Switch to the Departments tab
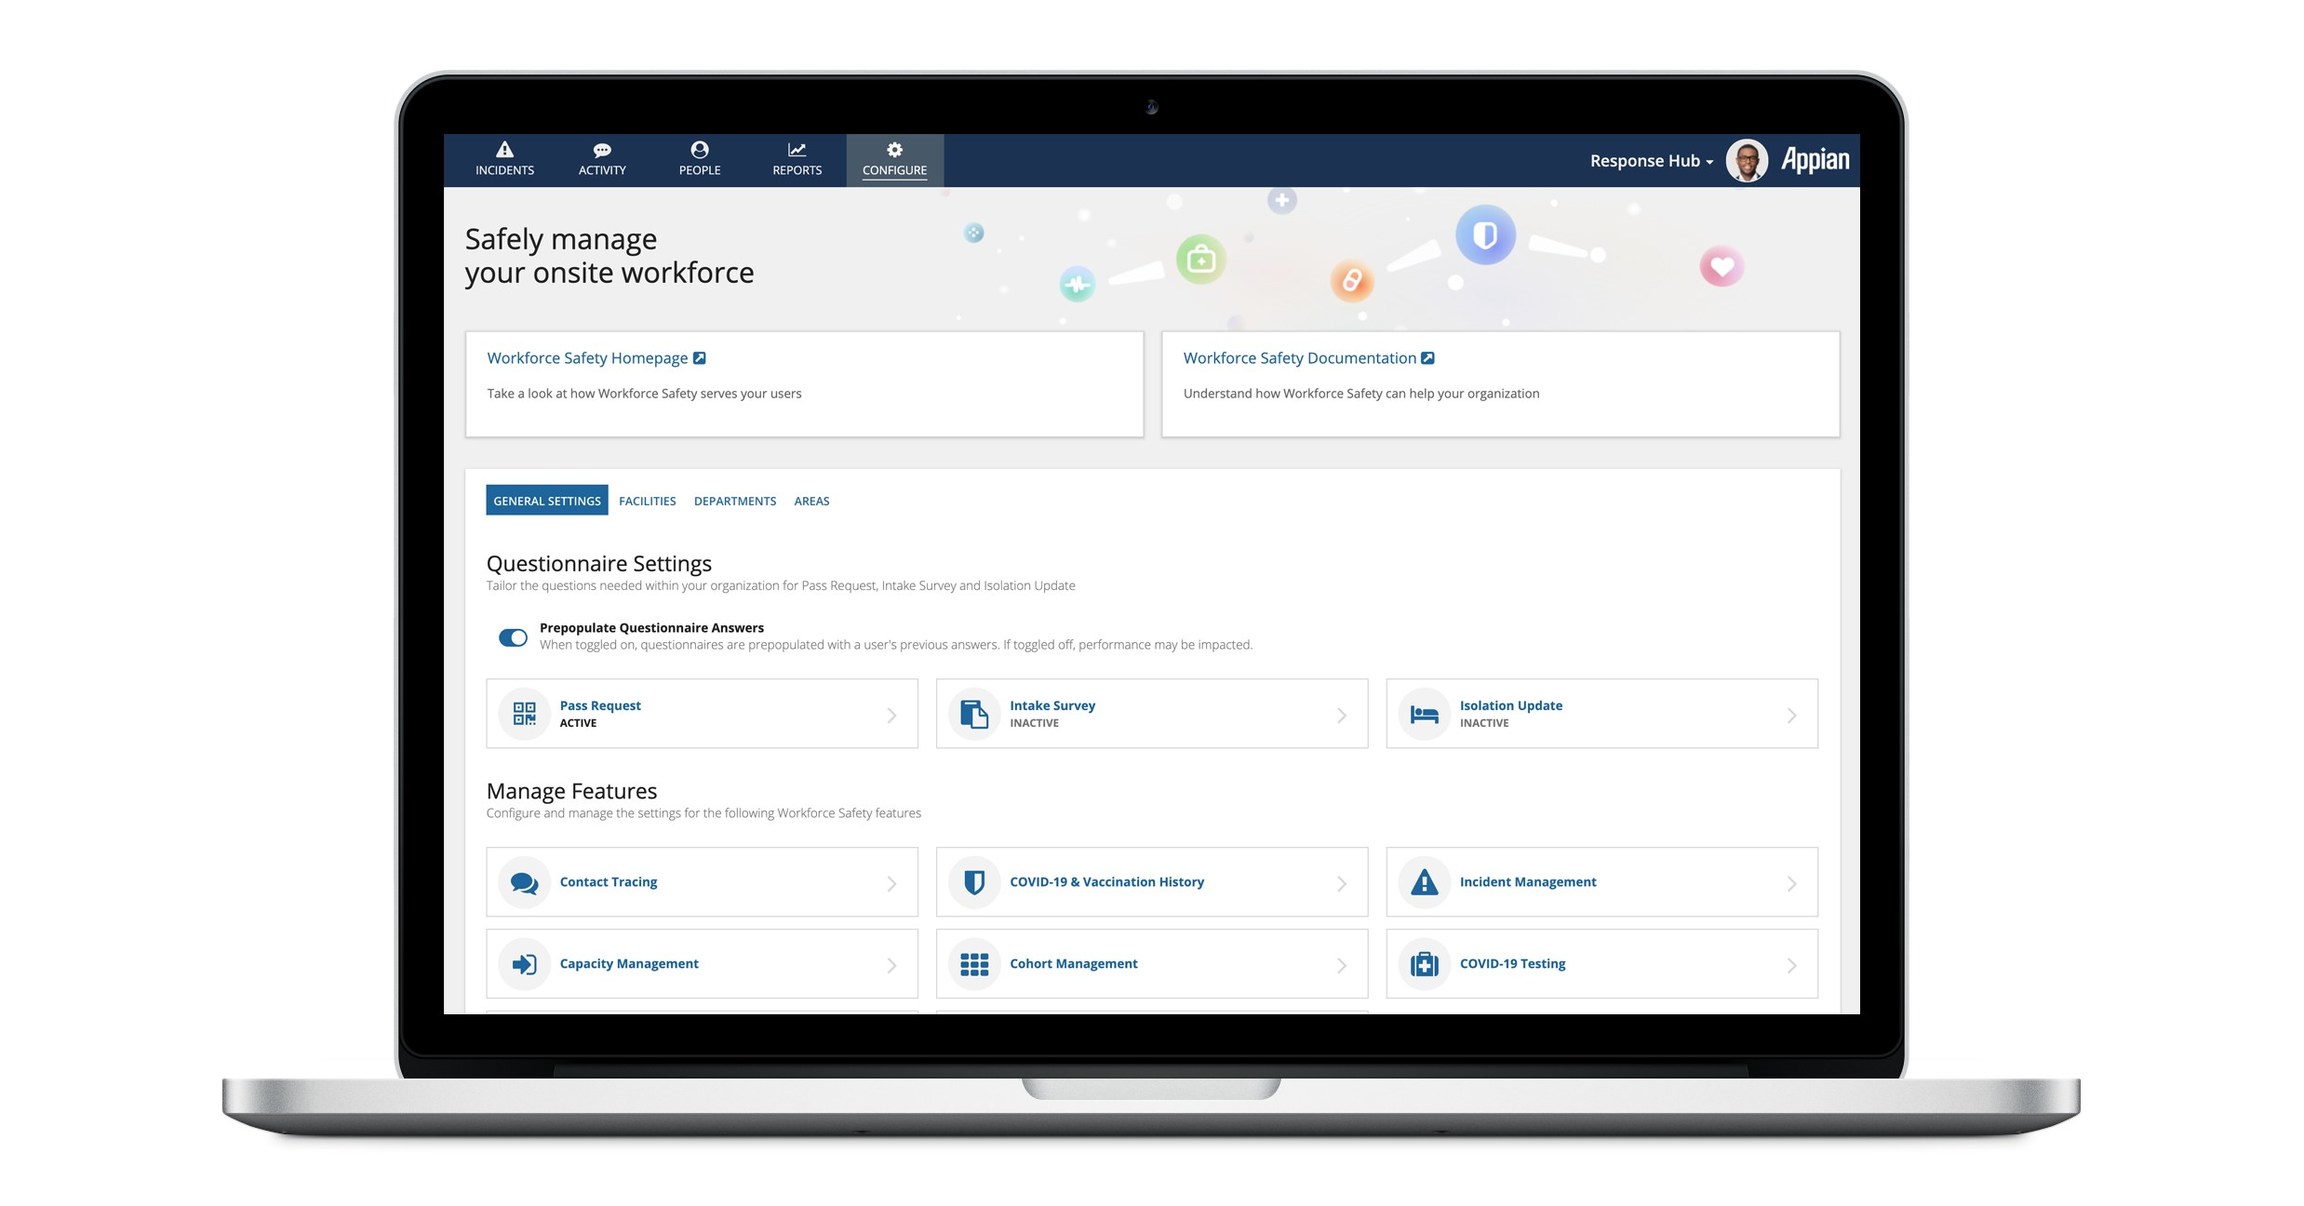Image resolution: width=2304 pixels, height=1206 pixels. pos(735,501)
